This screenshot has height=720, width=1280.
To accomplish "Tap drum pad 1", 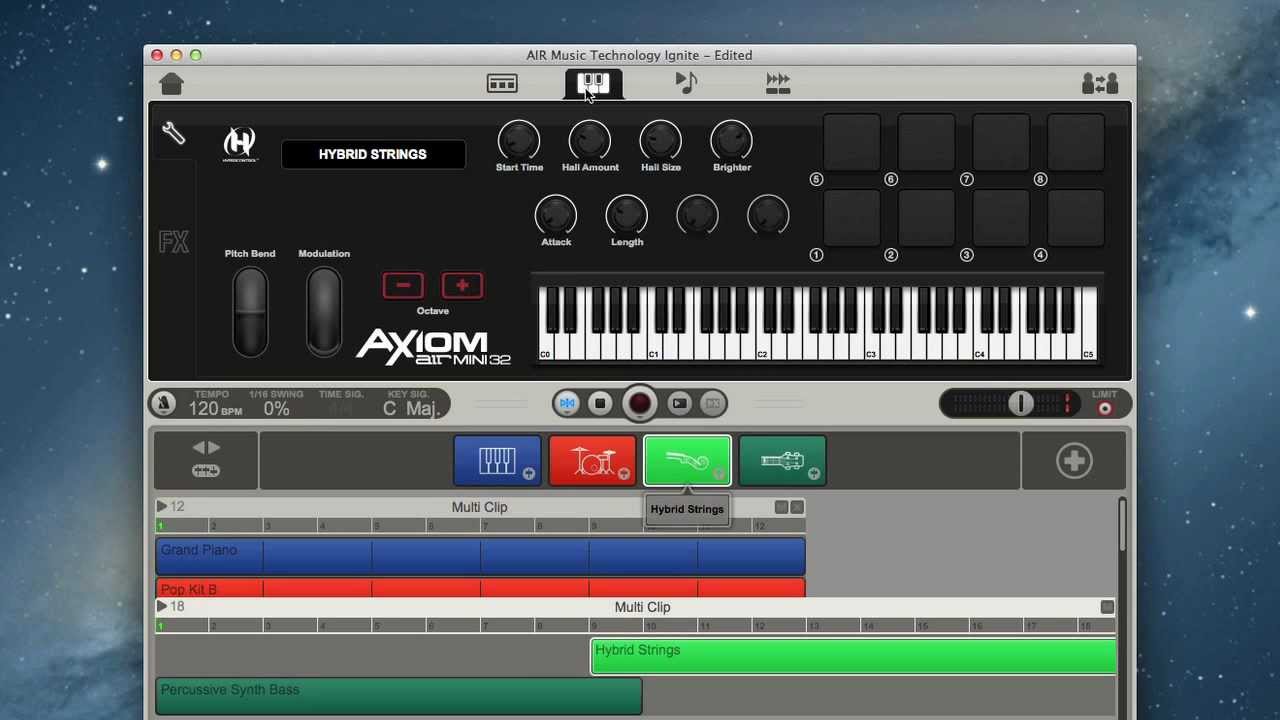I will [852, 217].
